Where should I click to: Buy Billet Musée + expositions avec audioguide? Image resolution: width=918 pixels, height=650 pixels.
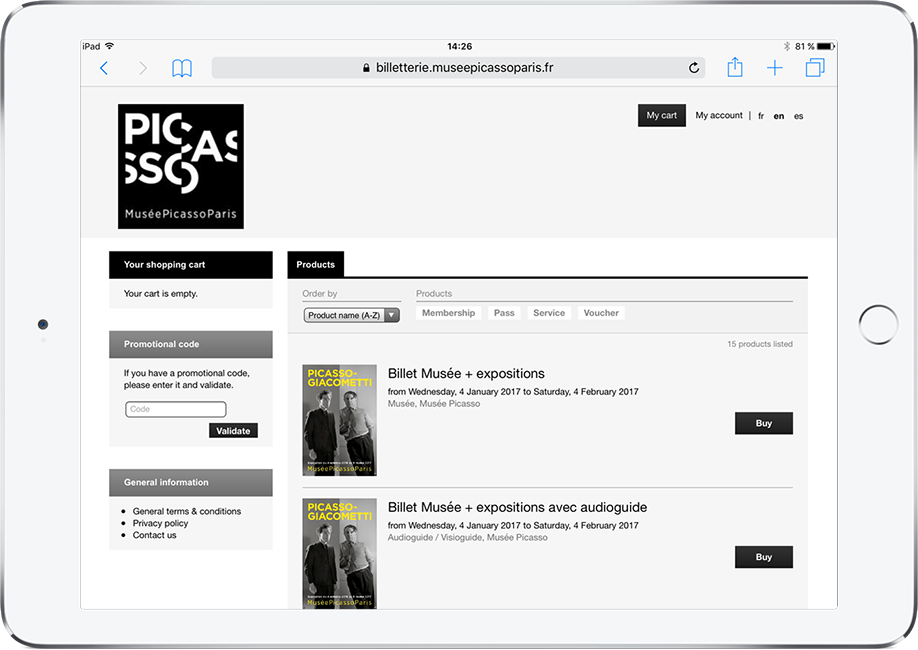tap(763, 557)
